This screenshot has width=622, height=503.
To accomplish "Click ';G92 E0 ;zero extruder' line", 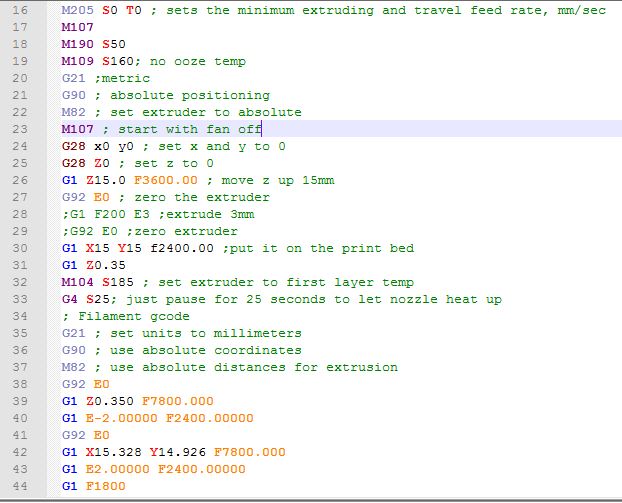I will pos(150,231).
